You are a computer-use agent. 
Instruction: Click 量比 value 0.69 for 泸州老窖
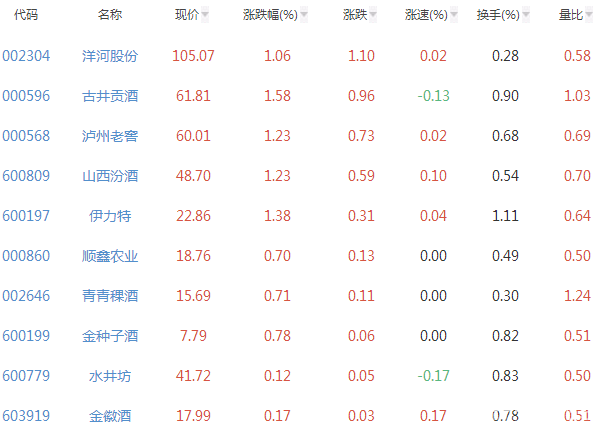tap(577, 136)
